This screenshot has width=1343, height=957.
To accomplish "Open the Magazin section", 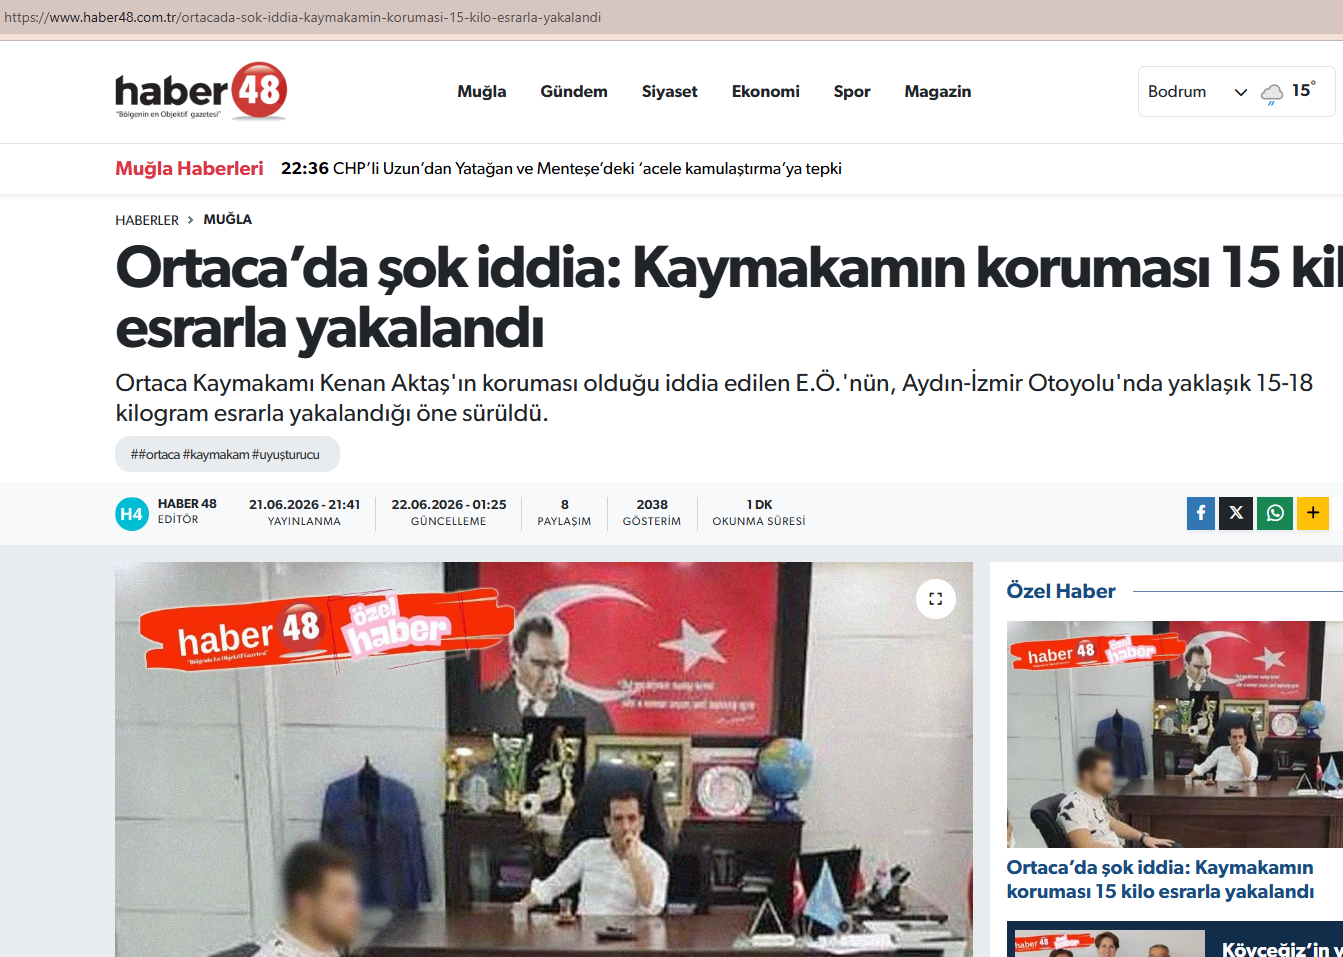I will [938, 91].
